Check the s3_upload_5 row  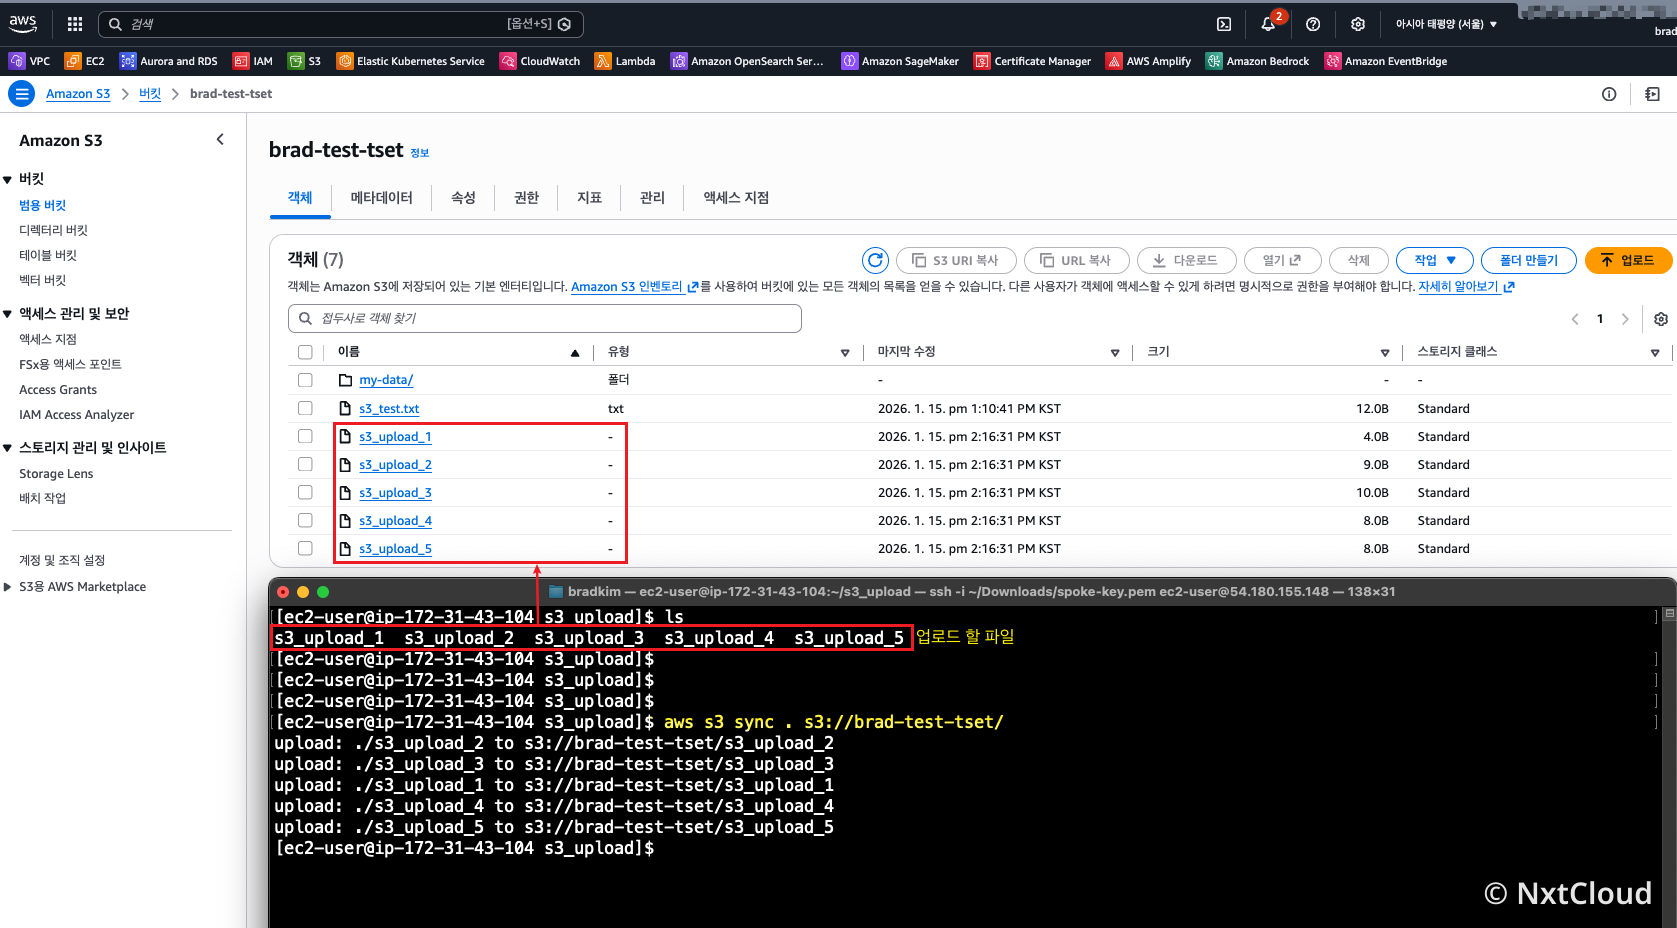point(305,548)
